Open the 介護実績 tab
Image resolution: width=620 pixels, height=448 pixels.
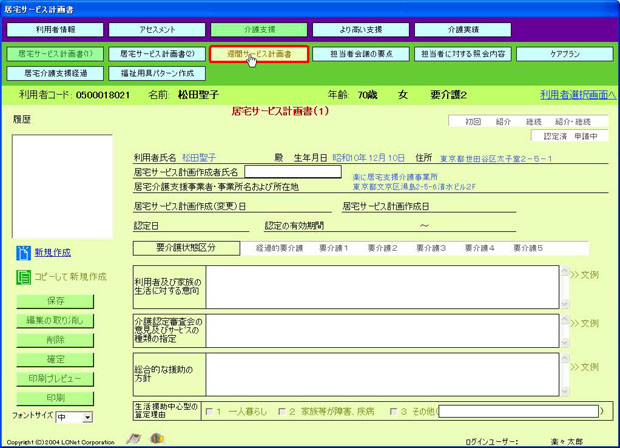pos(463,30)
